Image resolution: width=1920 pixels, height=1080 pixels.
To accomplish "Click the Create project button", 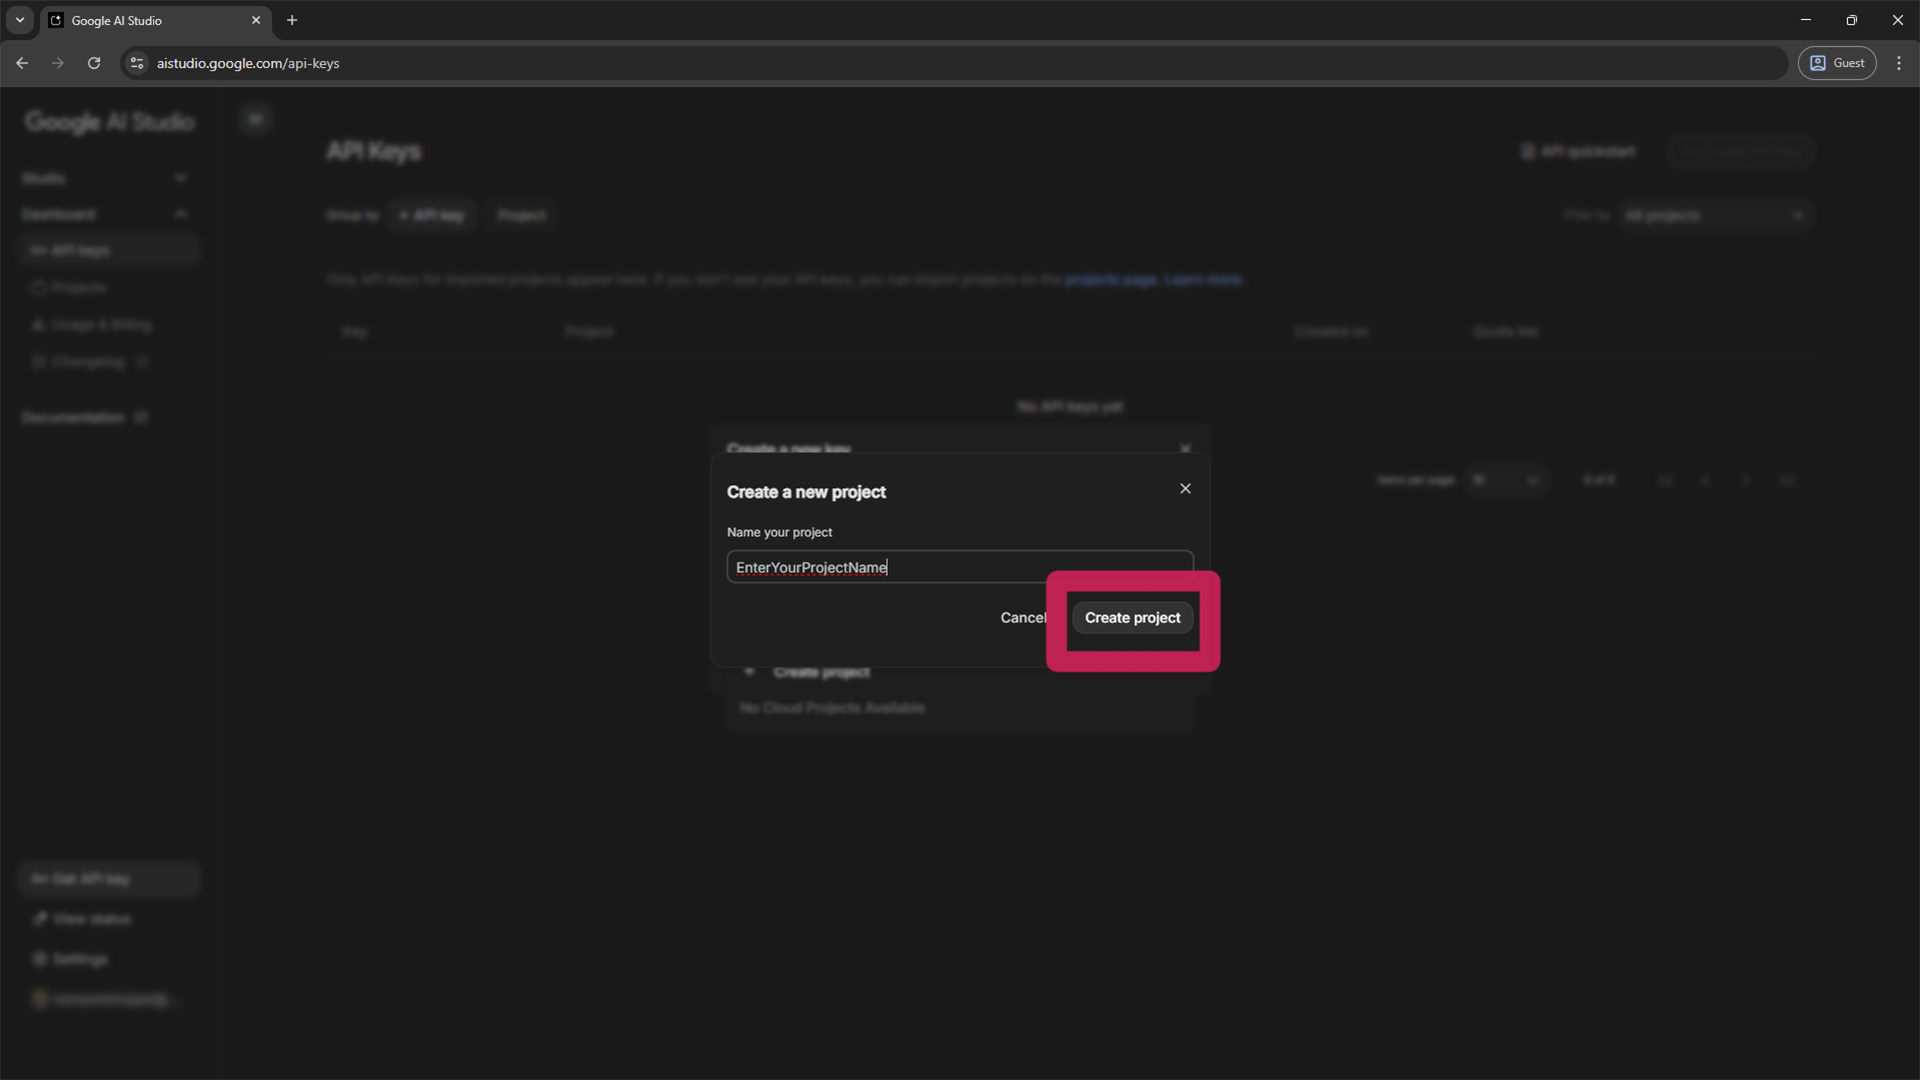I will 1132,618.
